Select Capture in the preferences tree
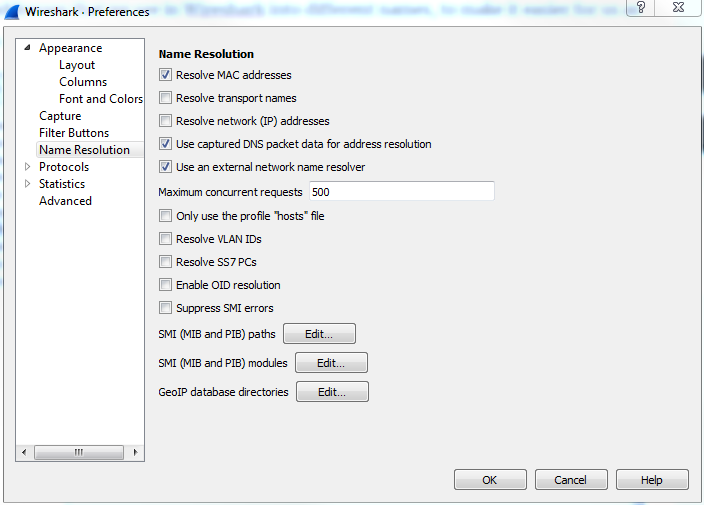Viewport: 704px width, 505px height. (x=60, y=116)
